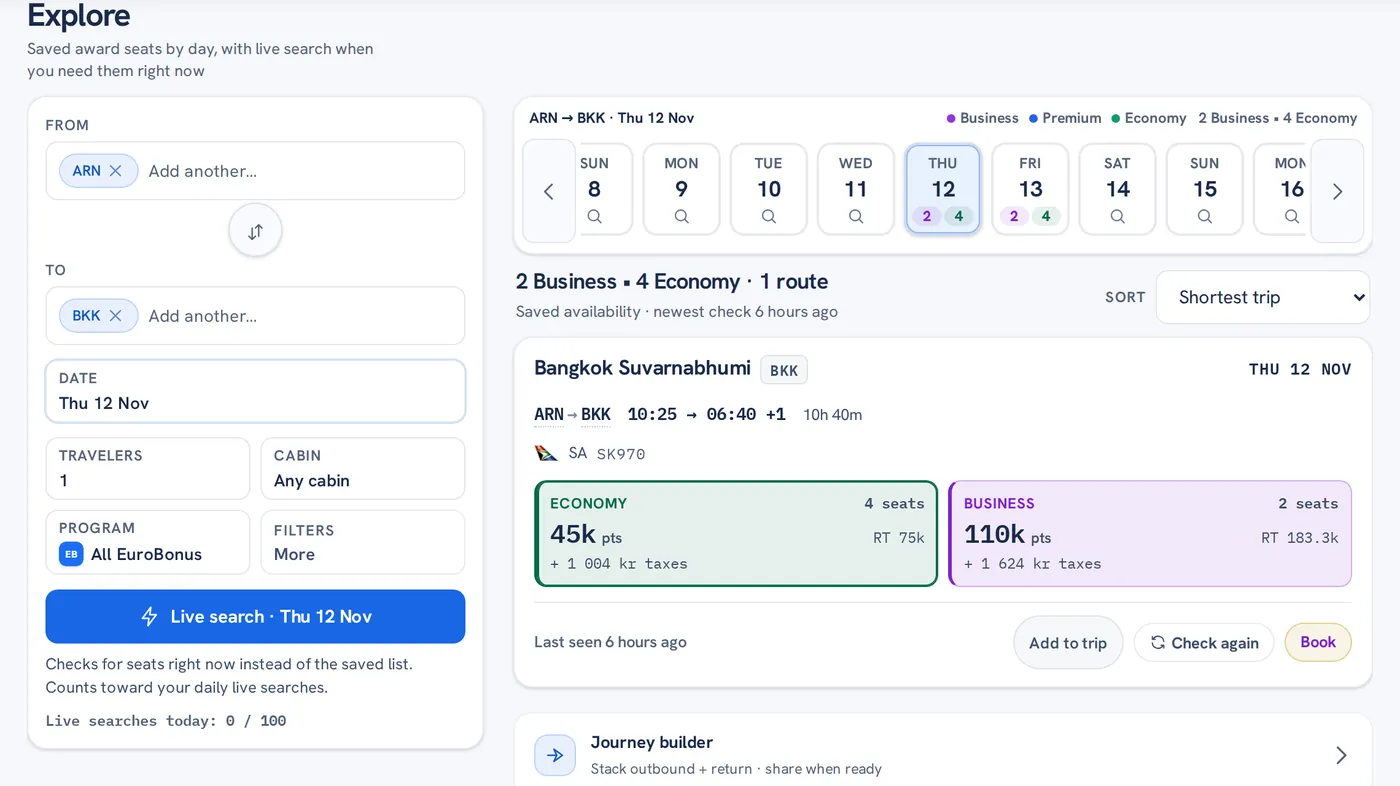Select Friday 13 in the date strip

1030,189
